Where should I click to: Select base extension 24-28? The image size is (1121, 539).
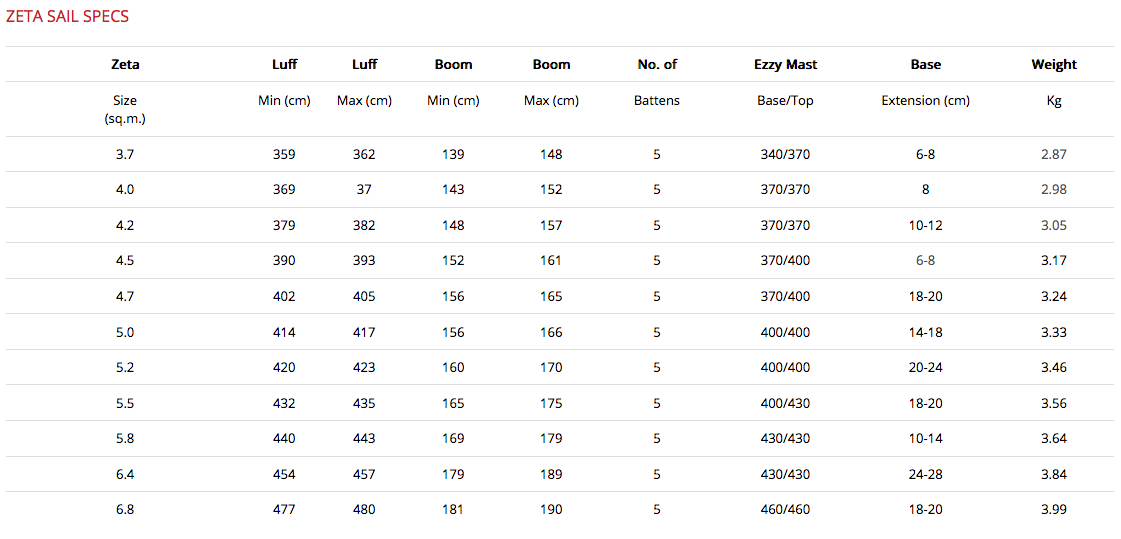click(926, 474)
